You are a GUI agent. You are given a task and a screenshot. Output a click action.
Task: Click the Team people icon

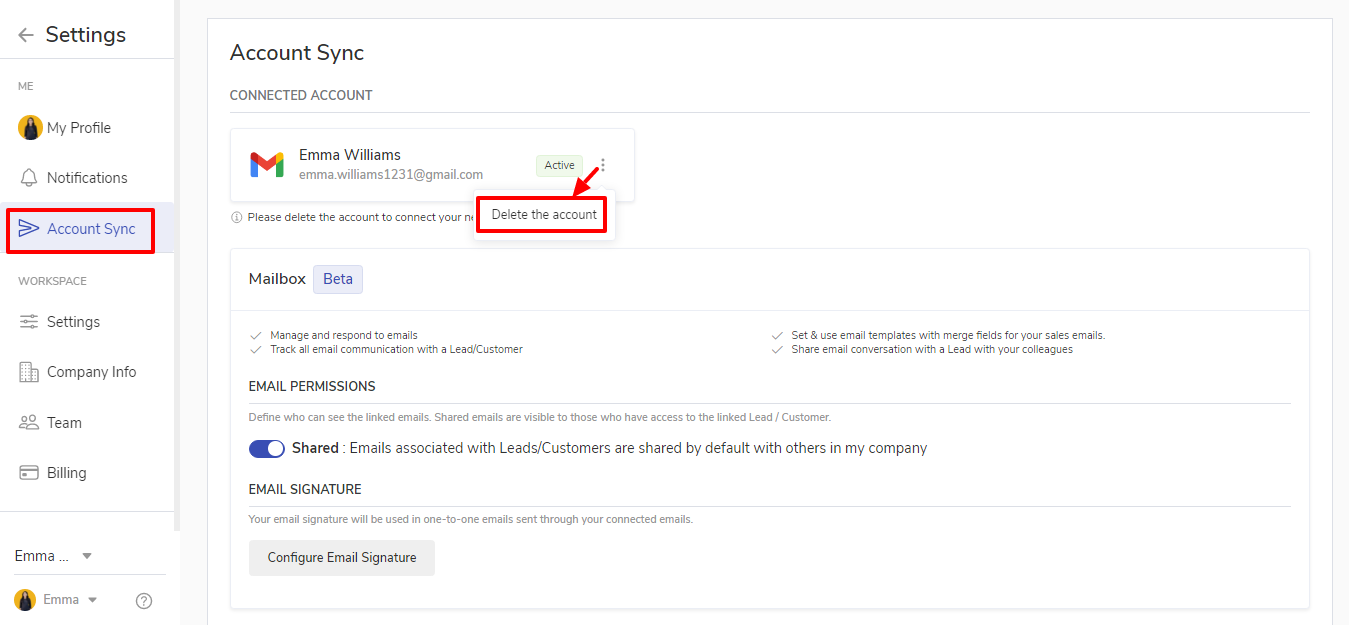tap(29, 423)
